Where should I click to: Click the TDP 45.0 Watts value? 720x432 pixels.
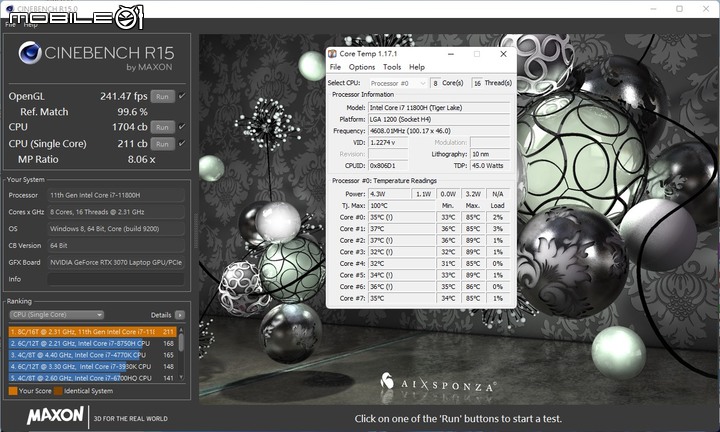coord(490,165)
